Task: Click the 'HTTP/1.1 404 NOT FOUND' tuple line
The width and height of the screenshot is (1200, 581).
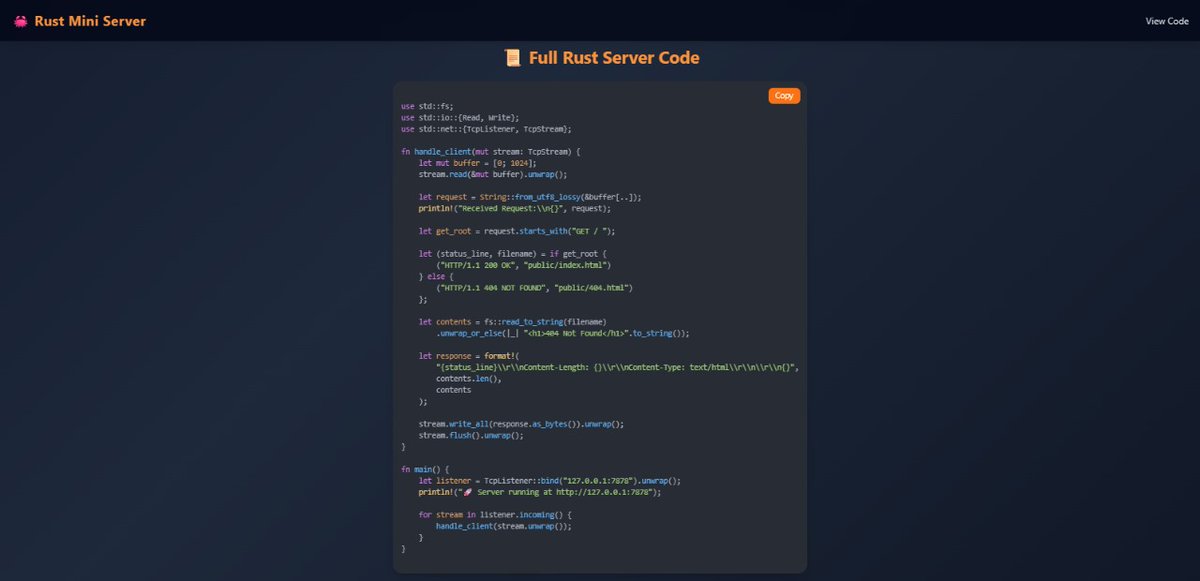Action: click(x=535, y=288)
